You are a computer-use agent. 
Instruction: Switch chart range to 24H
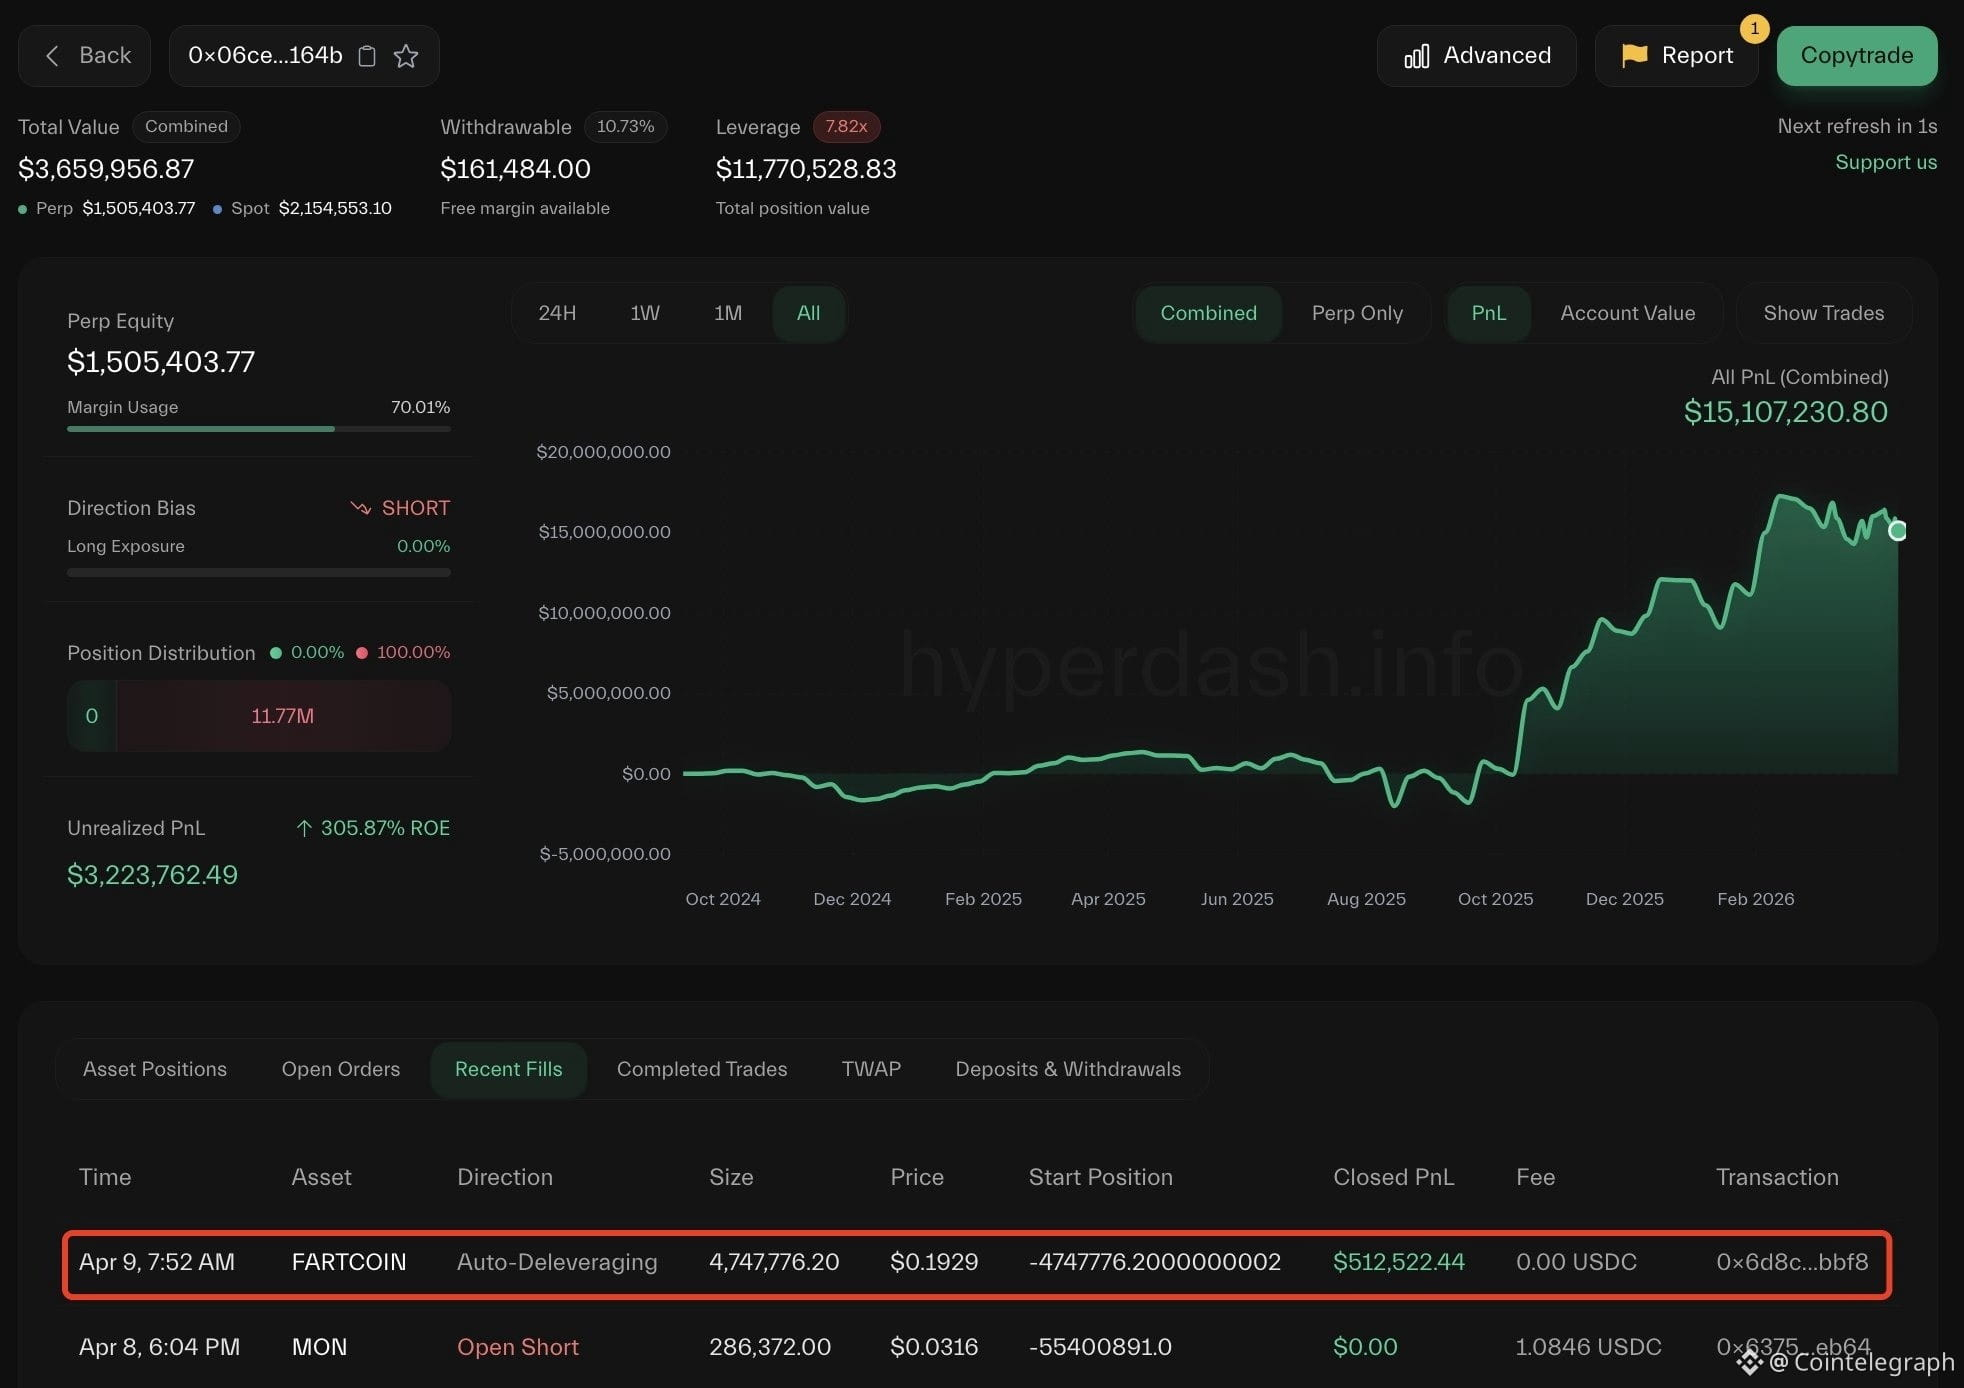click(557, 313)
